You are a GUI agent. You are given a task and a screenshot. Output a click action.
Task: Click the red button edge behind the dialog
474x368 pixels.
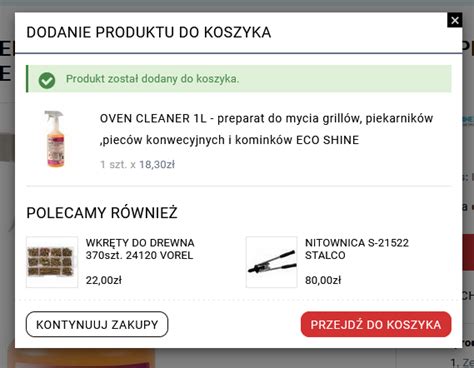(x=468, y=252)
